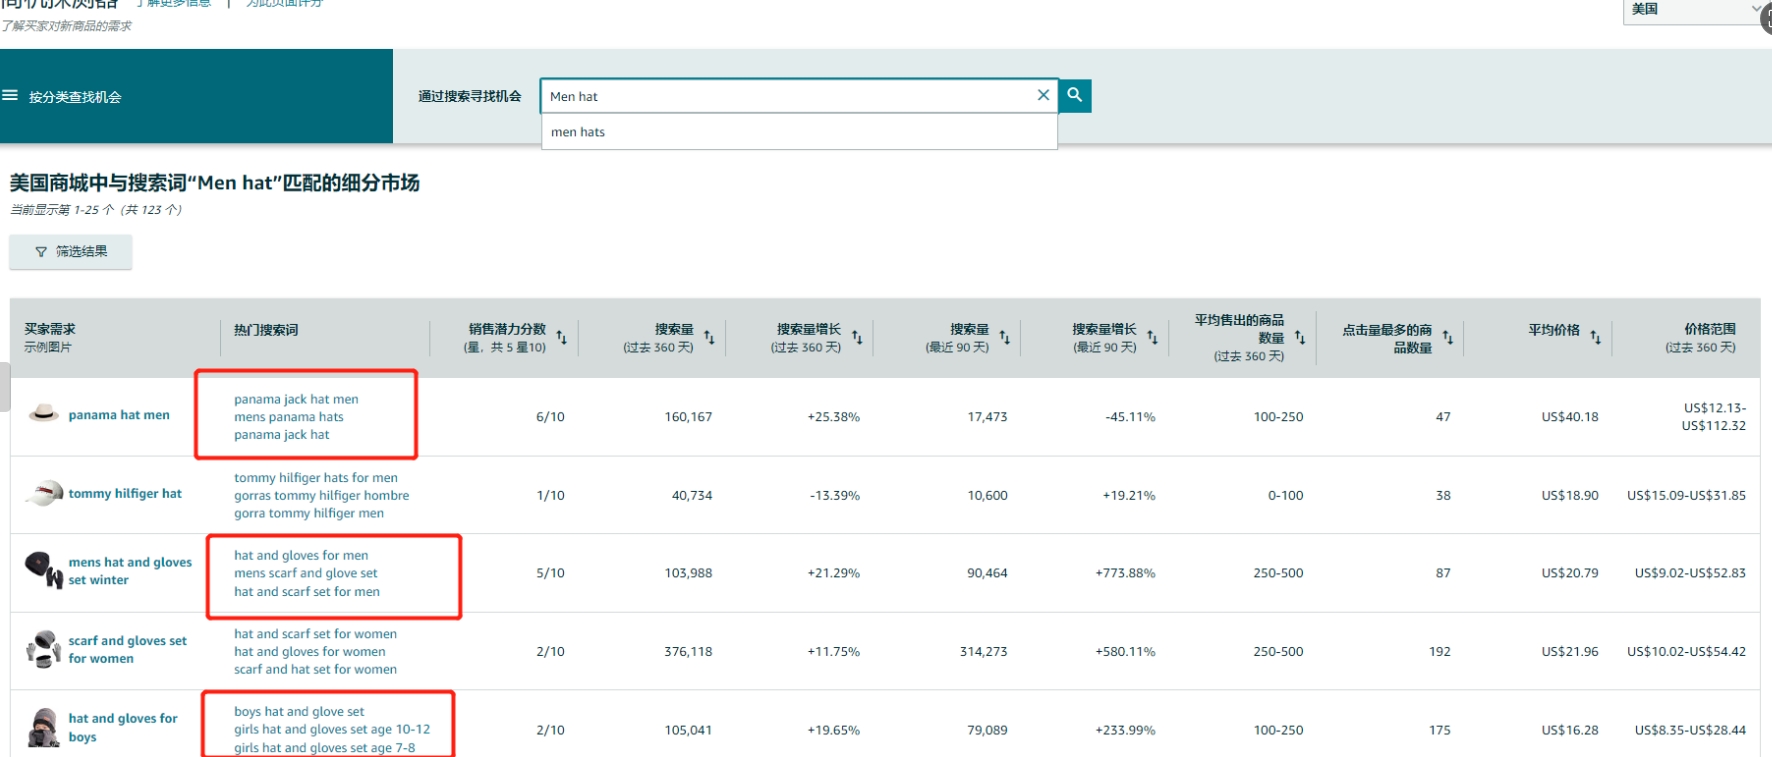This screenshot has width=1772, height=757.
Task: Open the filter results button
Action: tap(71, 252)
